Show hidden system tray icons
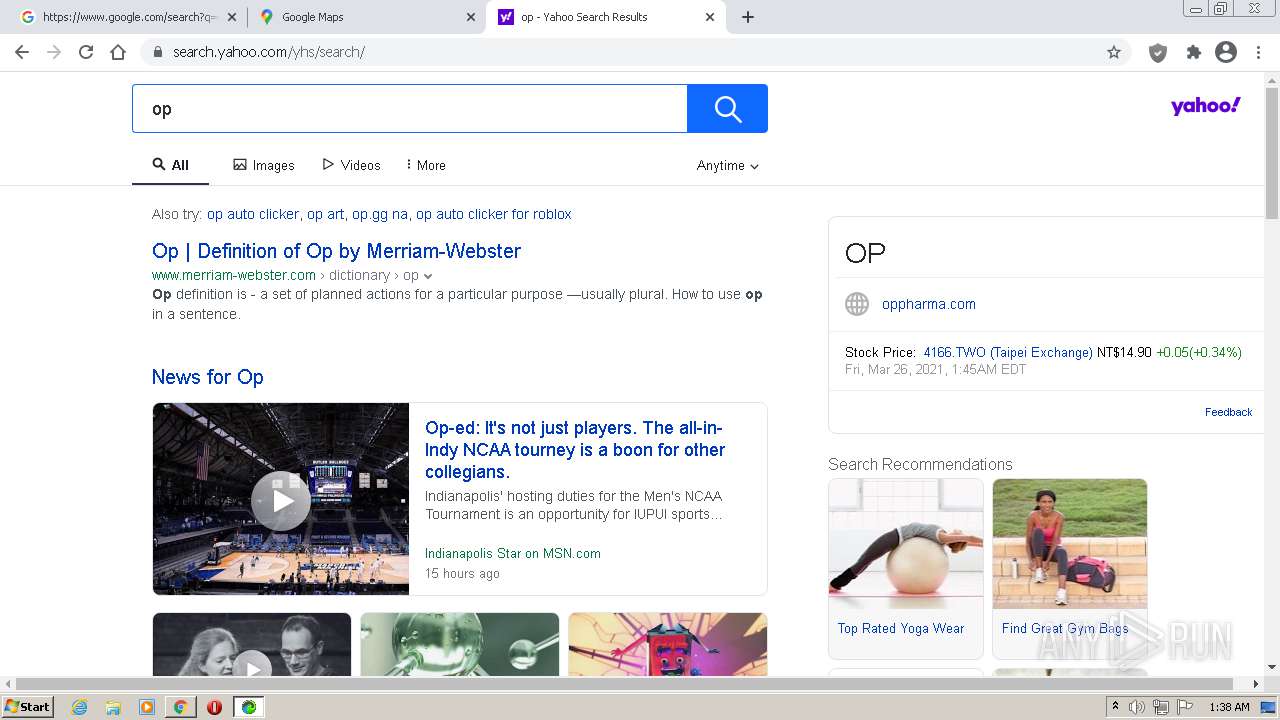The image size is (1280, 720). 1115,707
